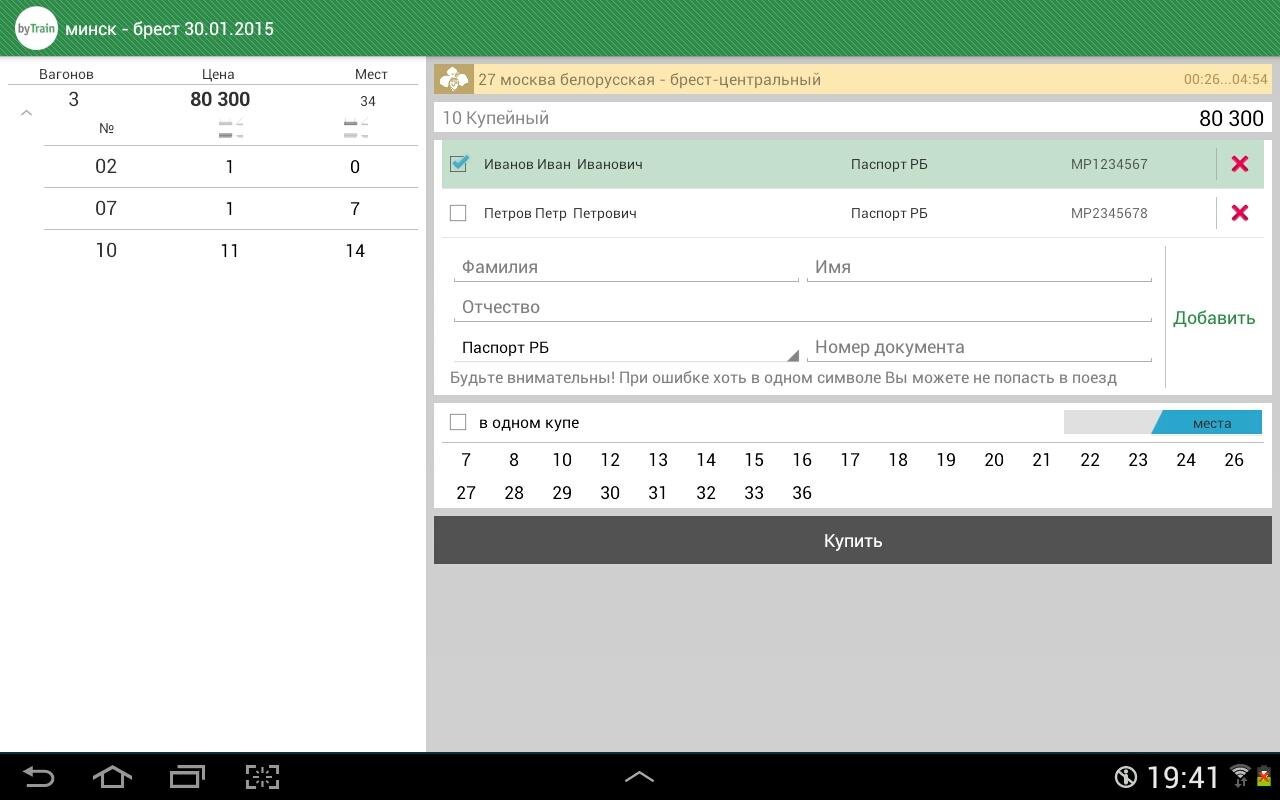Open train 27 москва белорусская - брест-центральный
This screenshot has width=1280, height=800.
[x=853, y=79]
